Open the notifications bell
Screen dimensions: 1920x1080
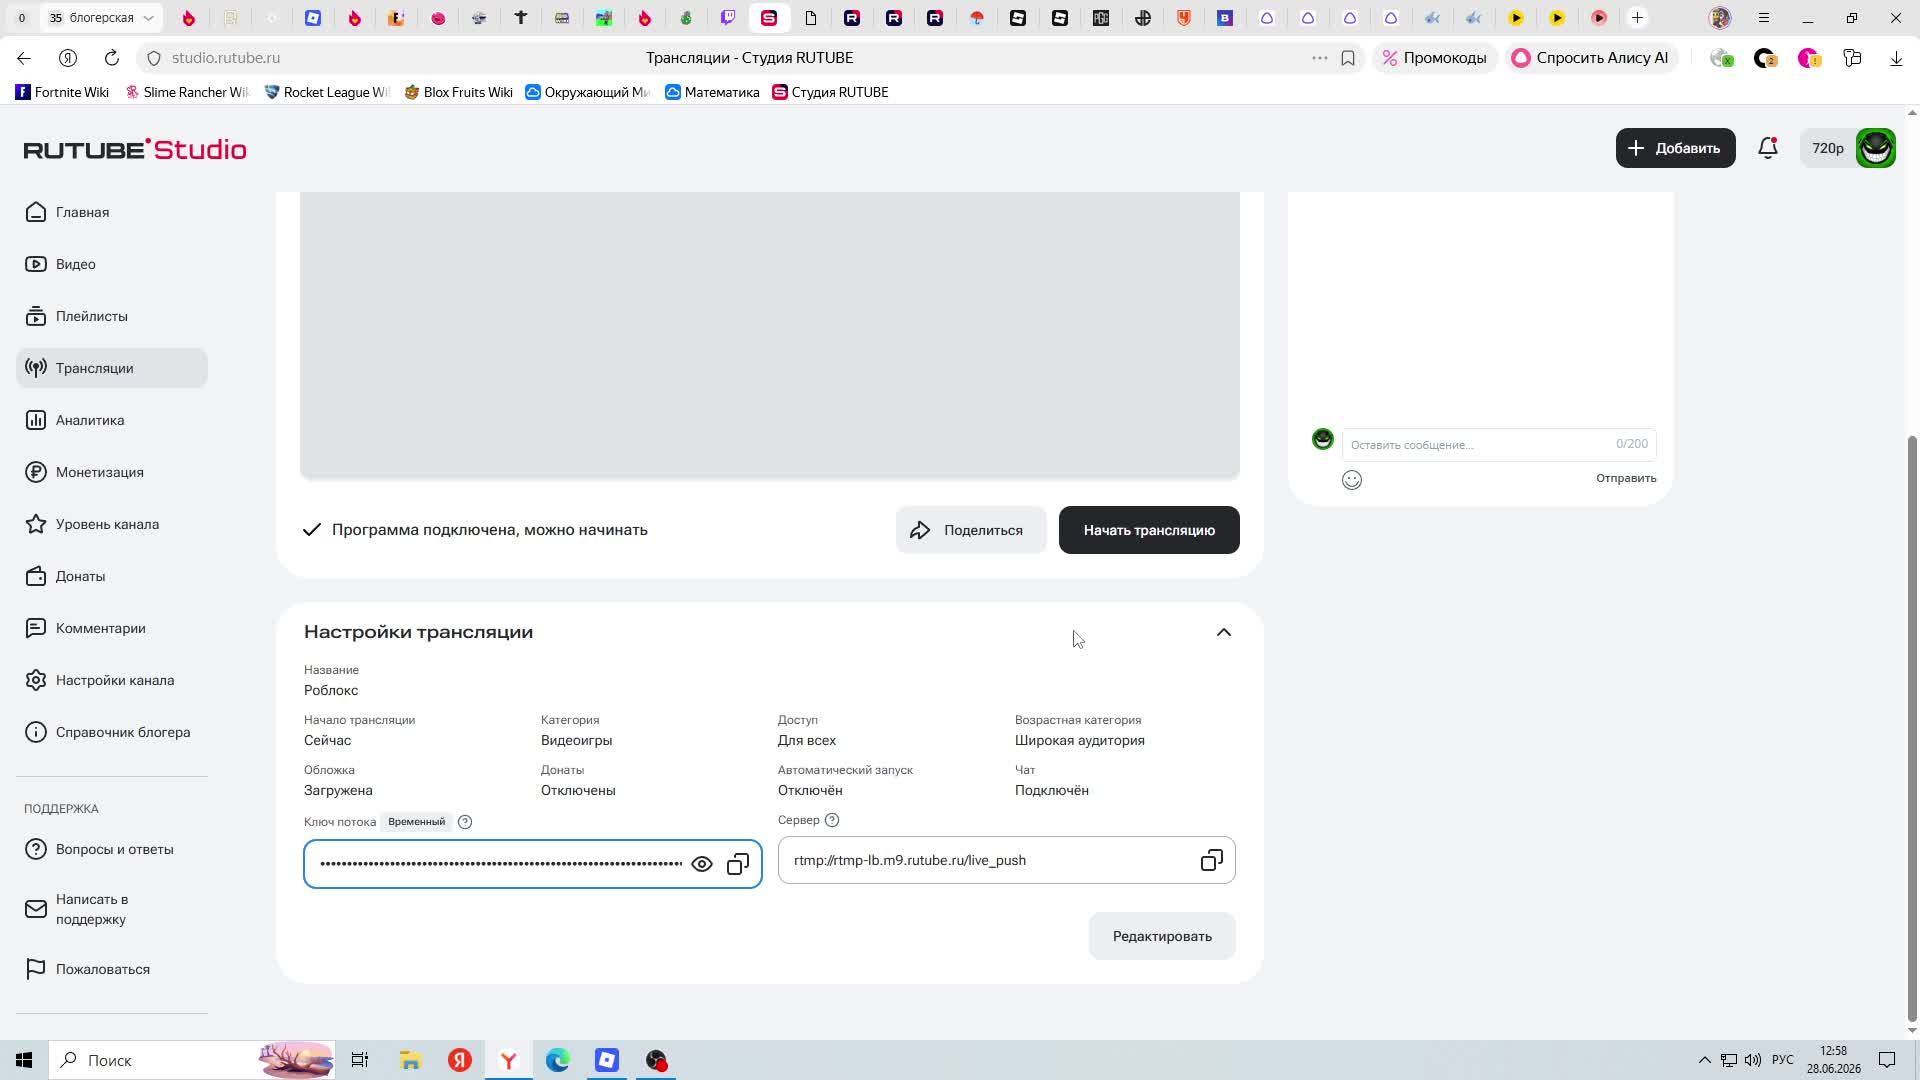coord(1767,148)
